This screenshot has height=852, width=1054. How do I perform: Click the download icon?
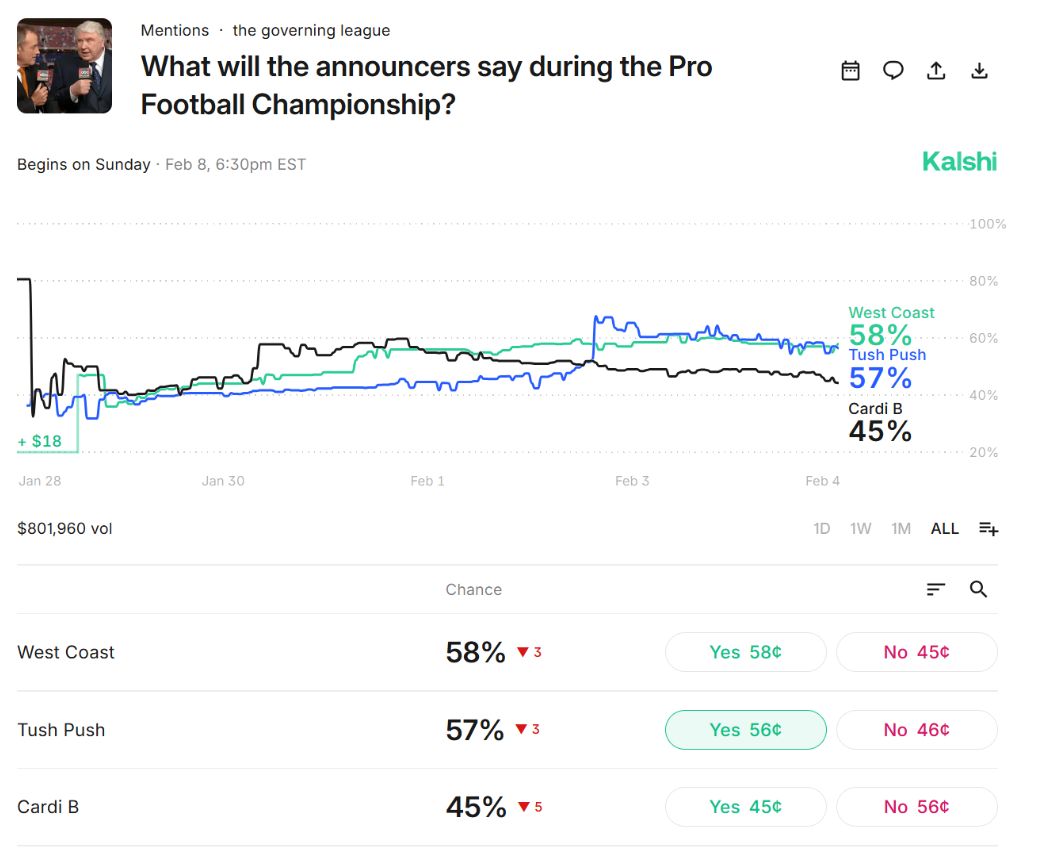point(980,70)
